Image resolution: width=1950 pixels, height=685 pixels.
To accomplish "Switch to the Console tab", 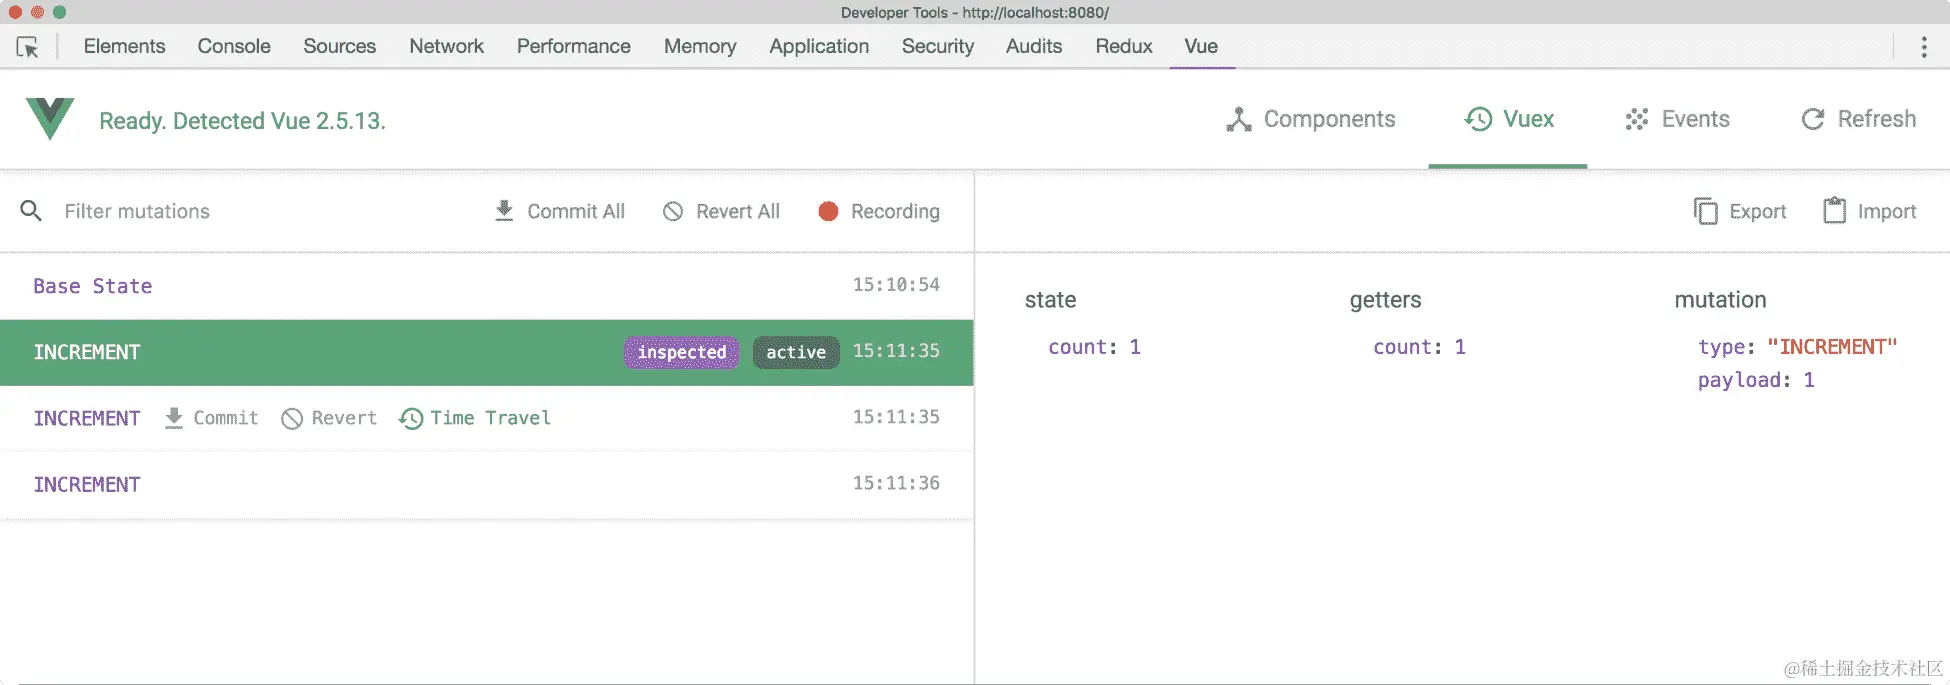I will coord(234,46).
